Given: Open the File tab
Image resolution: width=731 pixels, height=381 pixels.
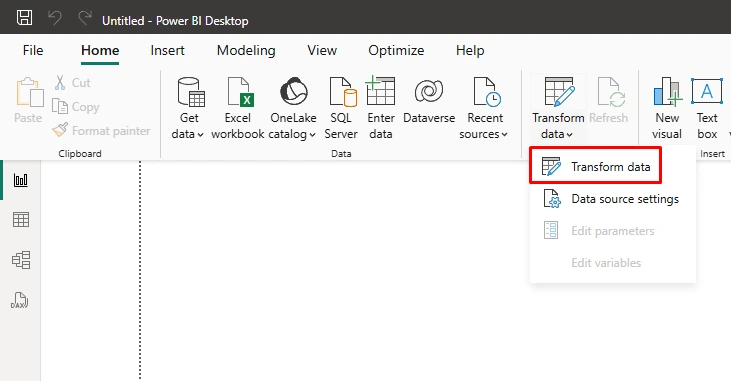Looking at the screenshot, I should point(33,50).
